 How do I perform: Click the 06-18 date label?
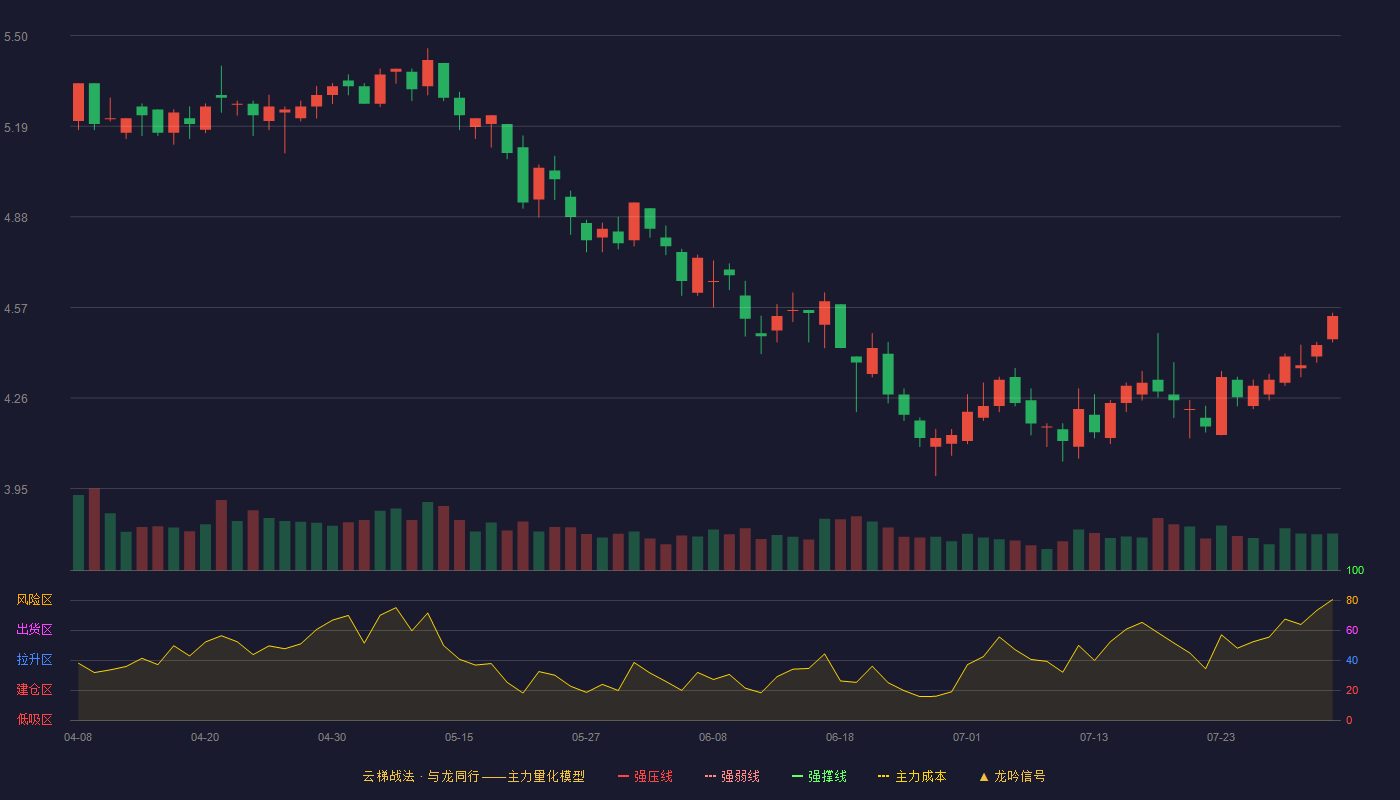(840, 737)
